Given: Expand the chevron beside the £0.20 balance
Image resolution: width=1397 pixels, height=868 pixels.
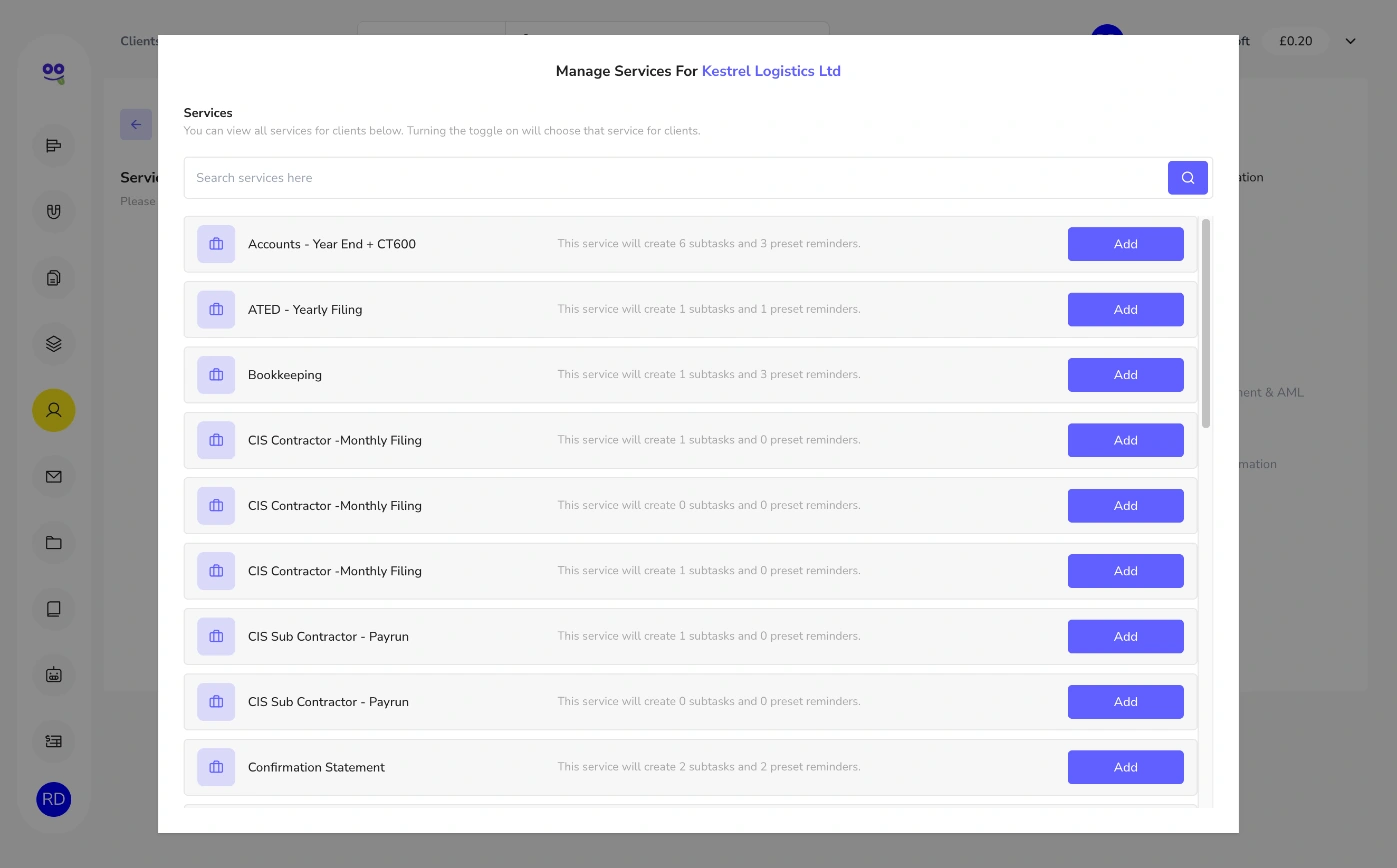Looking at the screenshot, I should pyautogui.click(x=1350, y=41).
